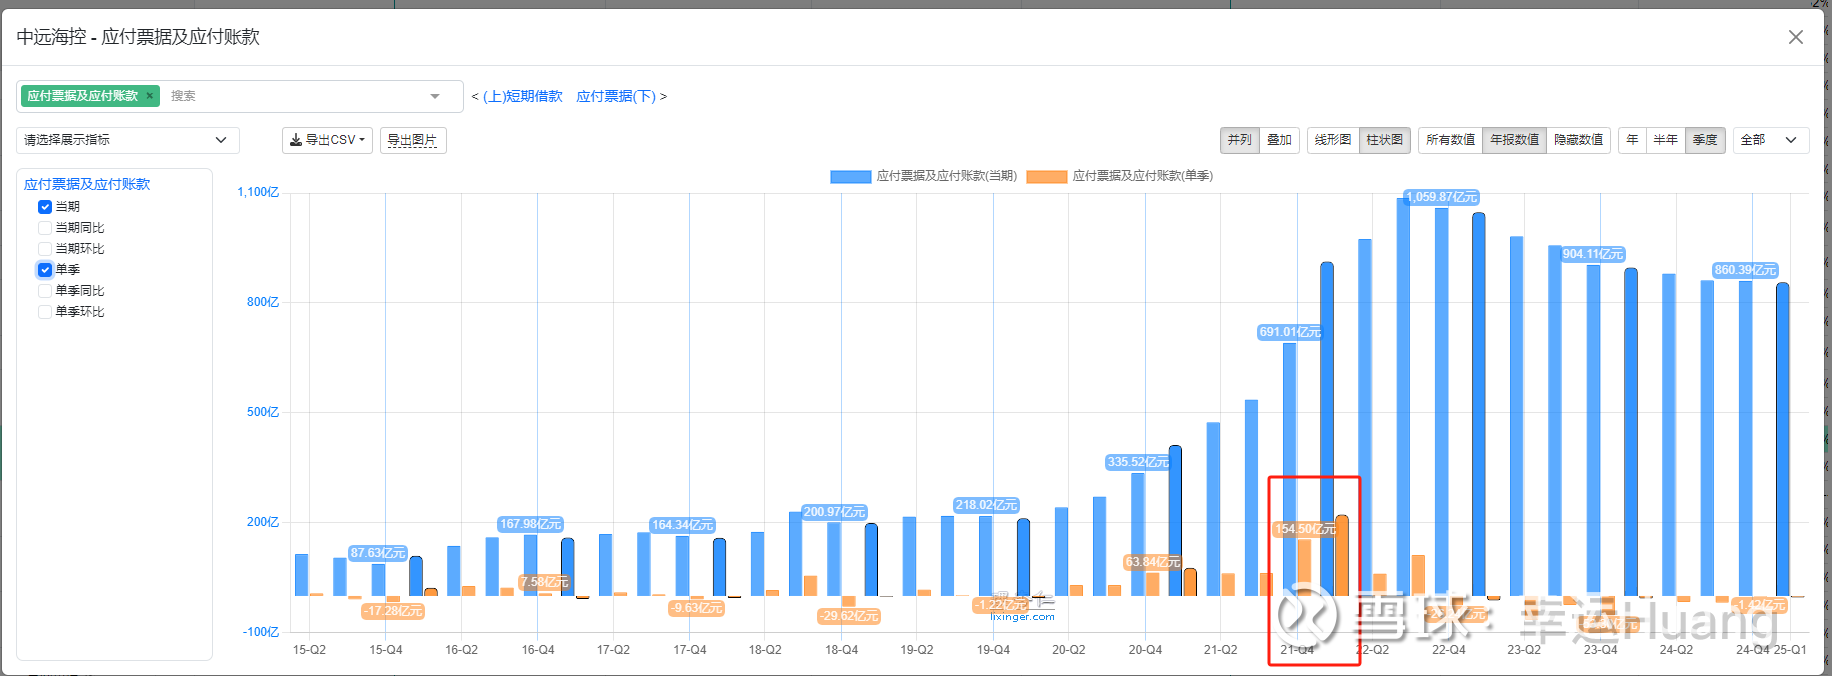The image size is (1832, 676).
Task: Click the 218.02亿元 data label
Action: 986,505
